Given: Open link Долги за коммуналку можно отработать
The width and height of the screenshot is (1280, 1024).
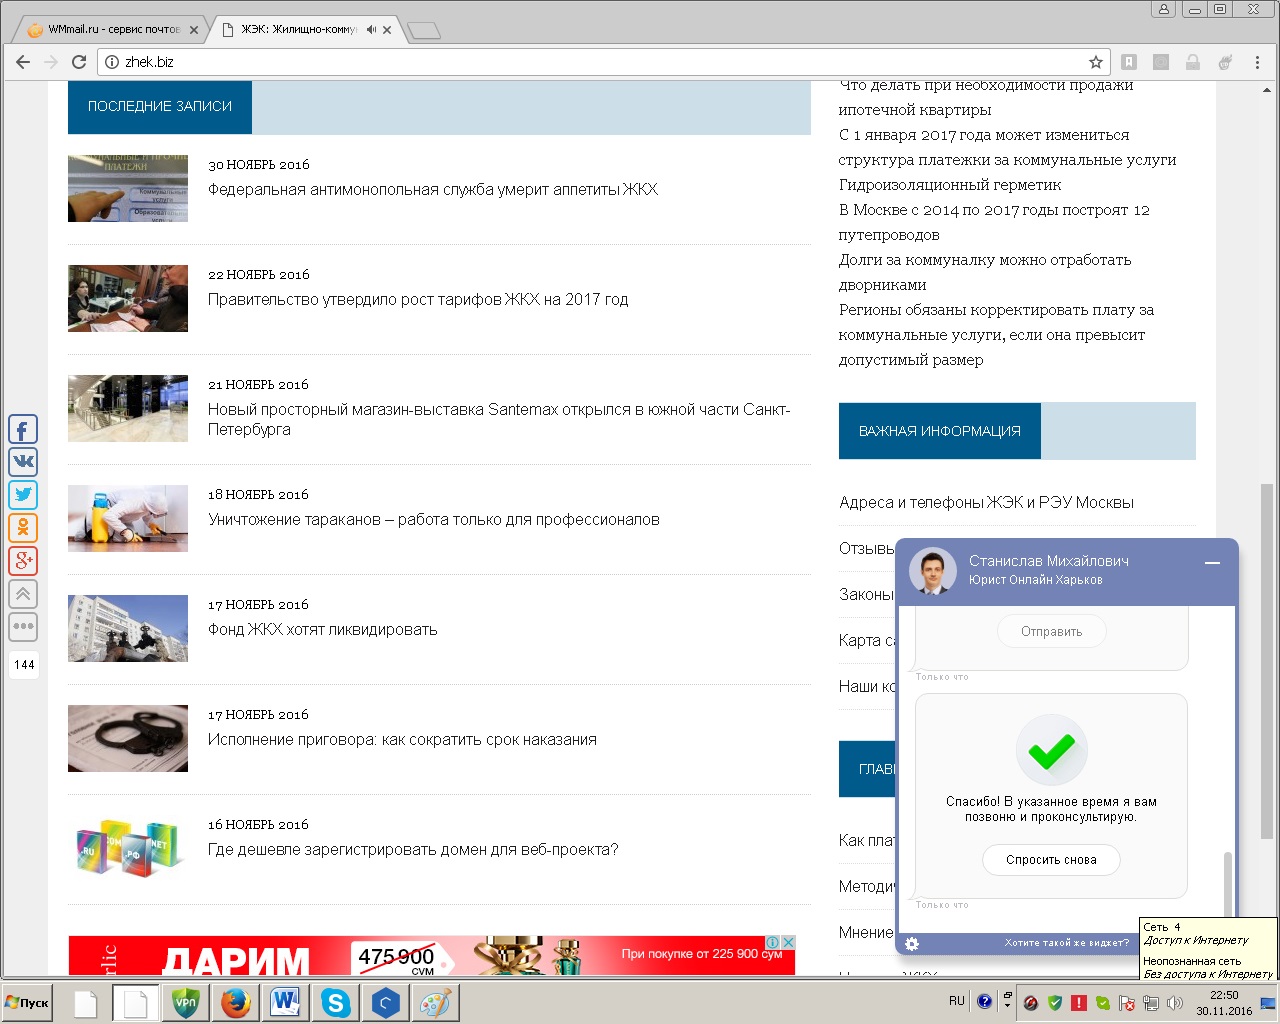Looking at the screenshot, I should 985,272.
